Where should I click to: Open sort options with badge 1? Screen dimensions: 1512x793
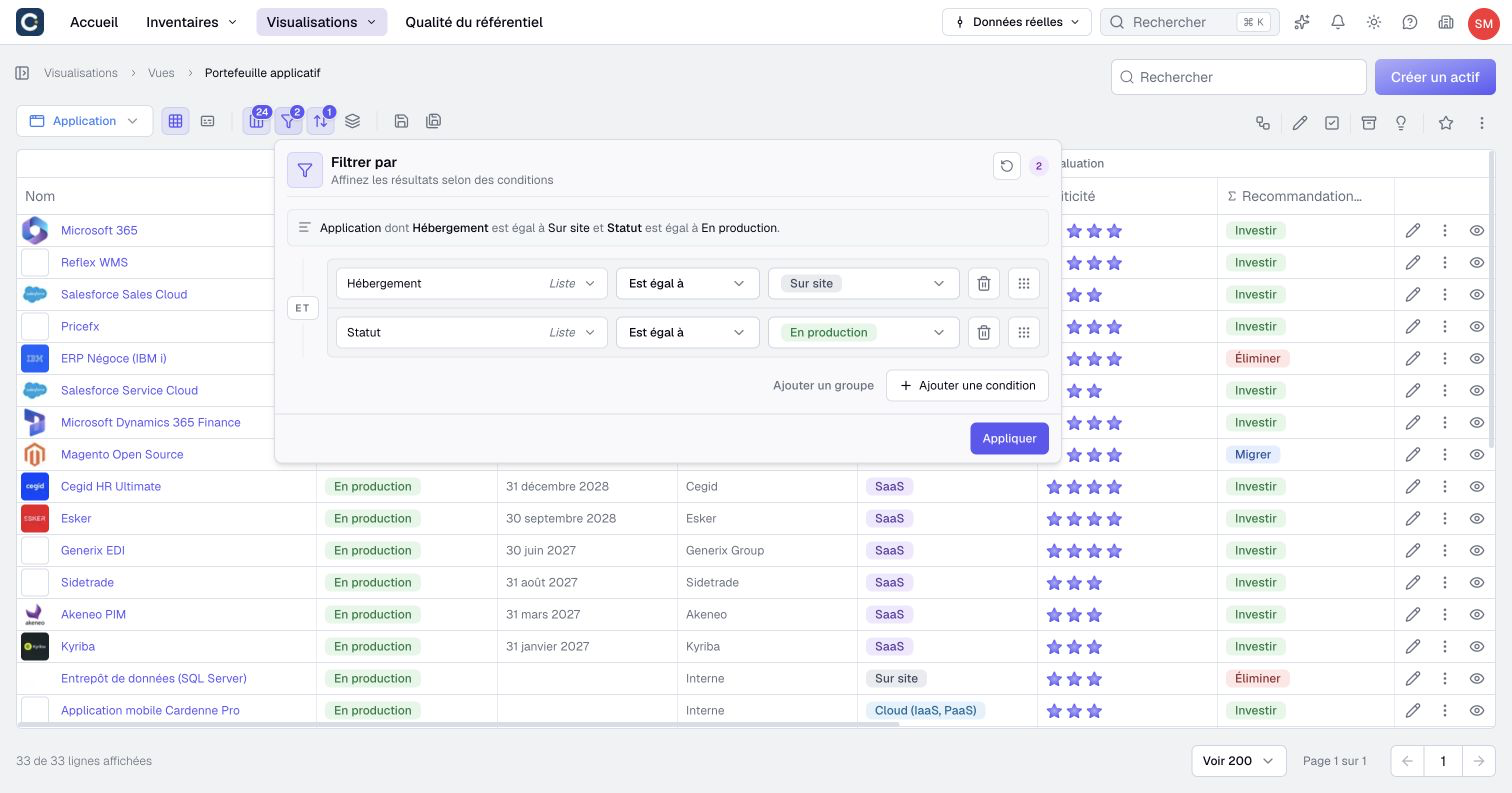[x=320, y=121]
